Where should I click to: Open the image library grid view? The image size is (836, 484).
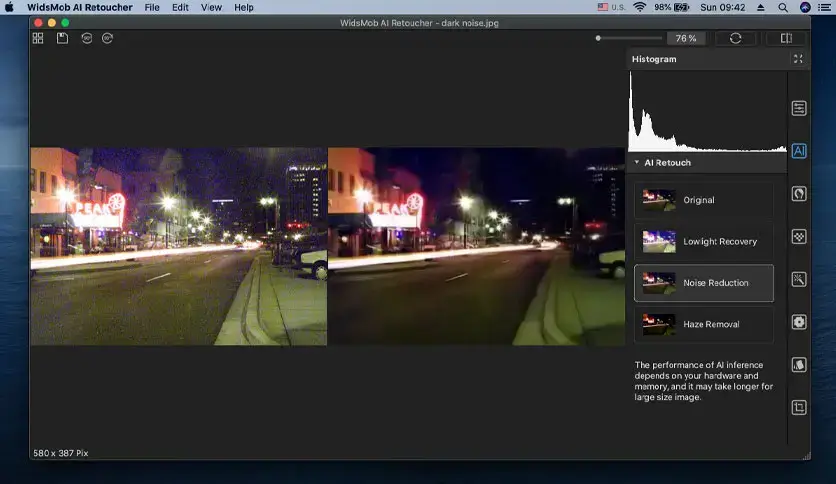(38, 38)
